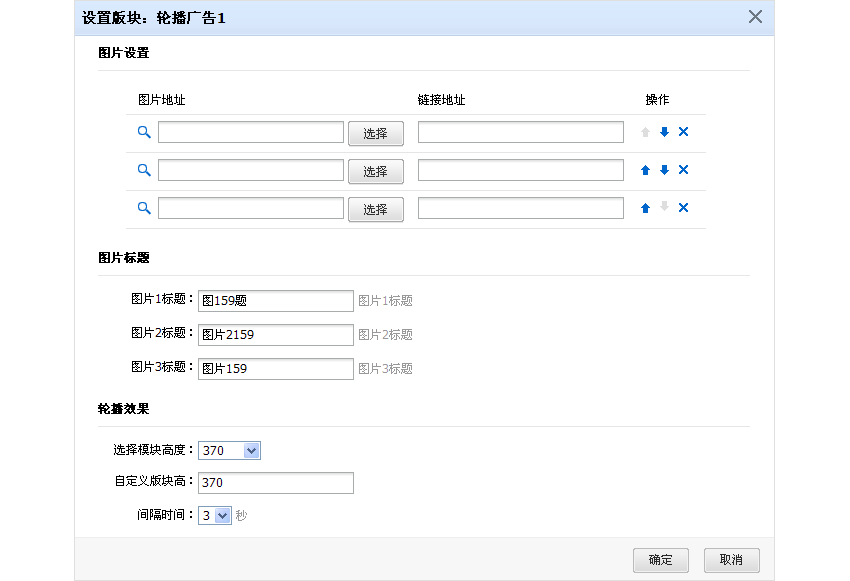Move the first image row down

coord(664,132)
